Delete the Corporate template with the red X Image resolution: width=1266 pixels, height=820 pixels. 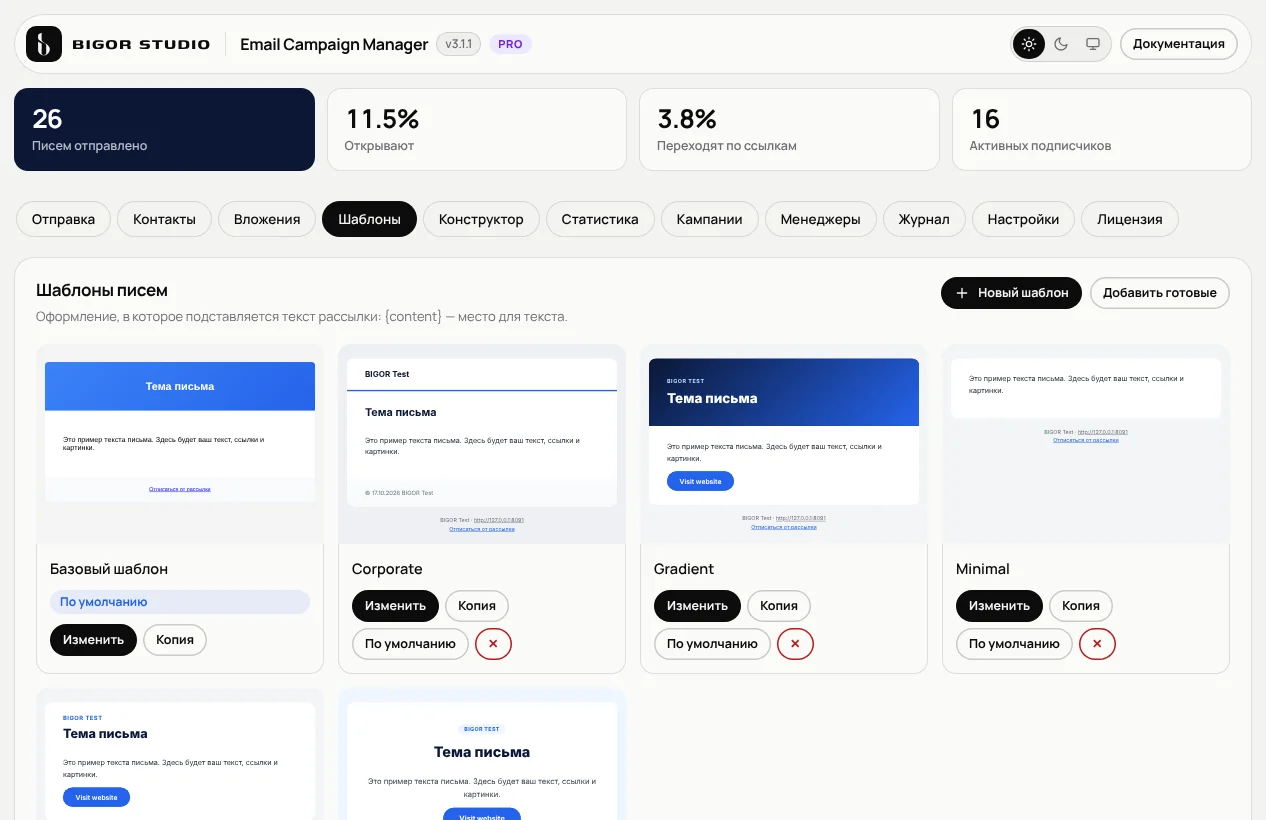click(x=493, y=644)
